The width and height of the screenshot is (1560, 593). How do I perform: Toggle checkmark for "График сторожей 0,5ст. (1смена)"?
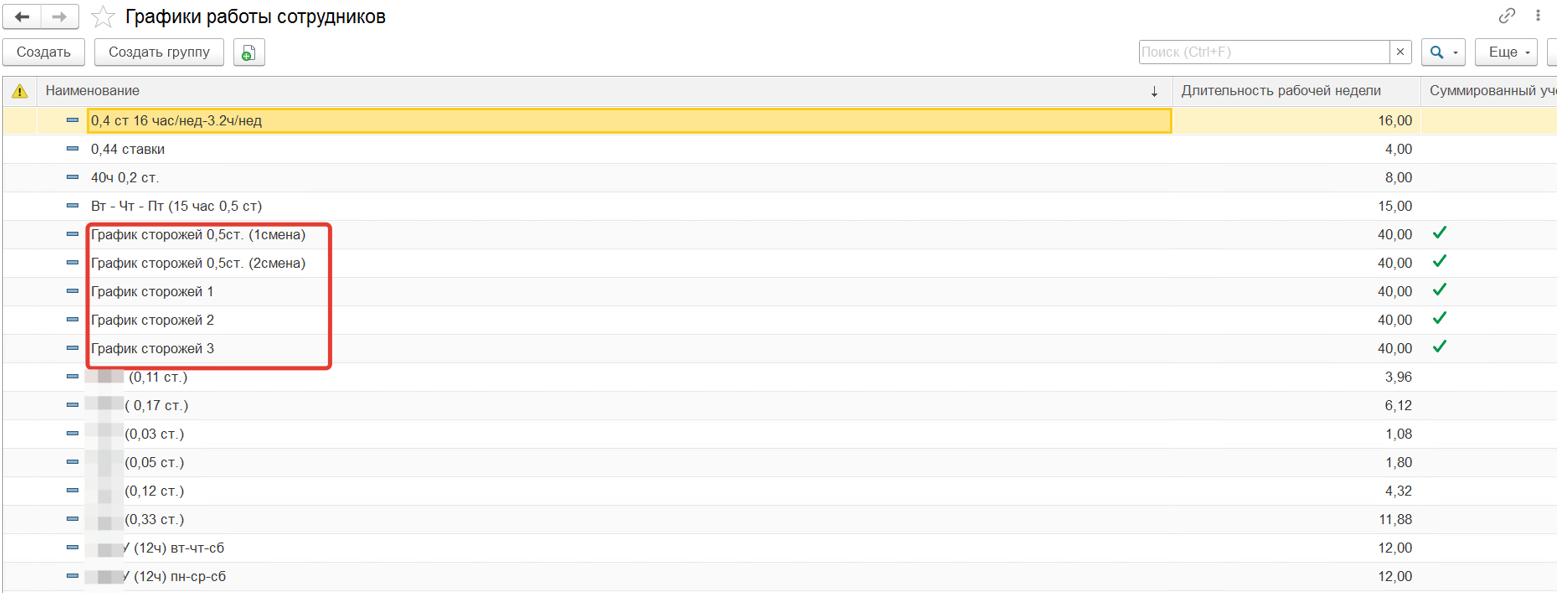coord(1439,234)
